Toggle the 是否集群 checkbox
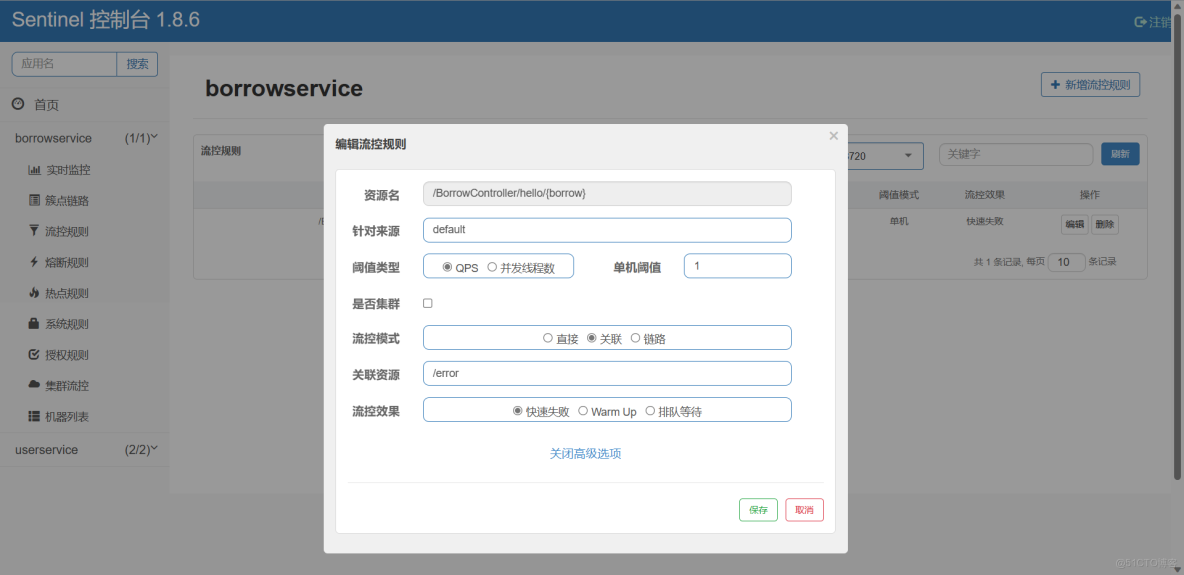The width and height of the screenshot is (1184, 575). (x=427, y=303)
